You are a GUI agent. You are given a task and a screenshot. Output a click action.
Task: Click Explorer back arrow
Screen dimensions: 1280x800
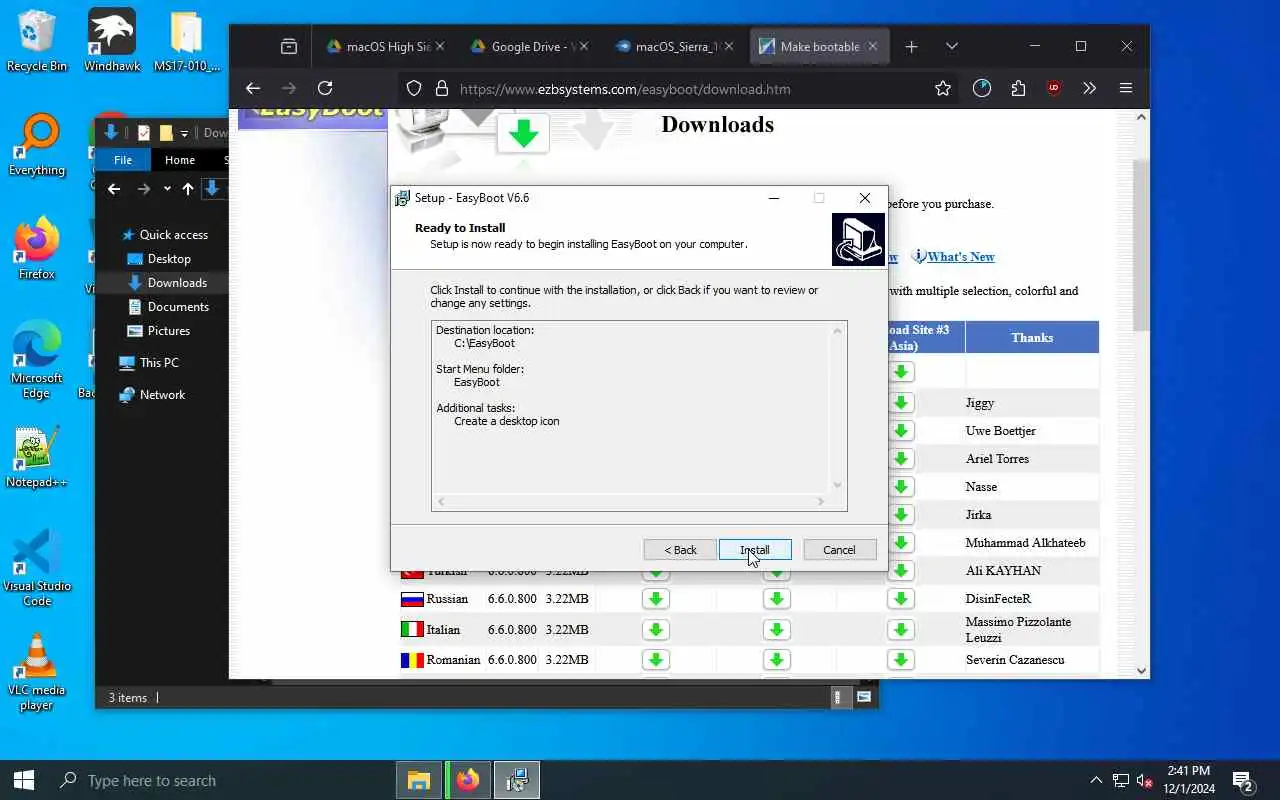point(114,189)
